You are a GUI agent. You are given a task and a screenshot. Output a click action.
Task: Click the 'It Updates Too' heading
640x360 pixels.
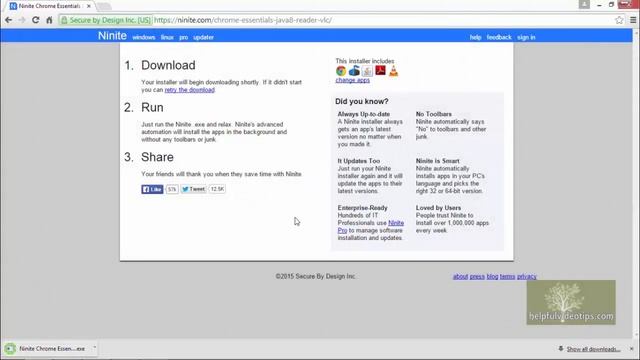358,161
